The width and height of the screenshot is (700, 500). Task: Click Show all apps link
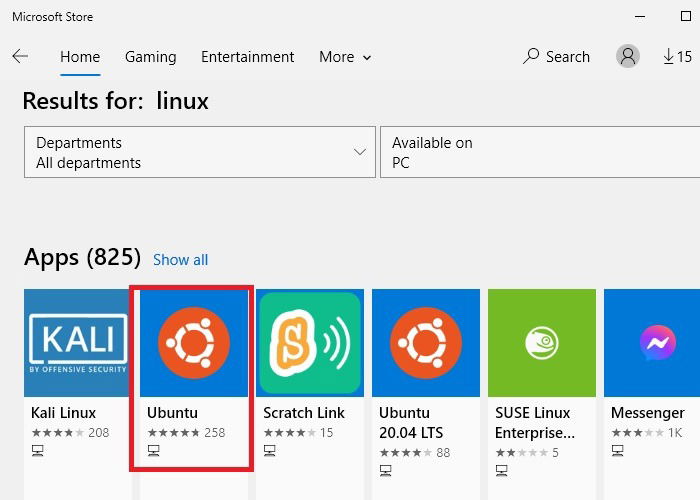click(180, 260)
